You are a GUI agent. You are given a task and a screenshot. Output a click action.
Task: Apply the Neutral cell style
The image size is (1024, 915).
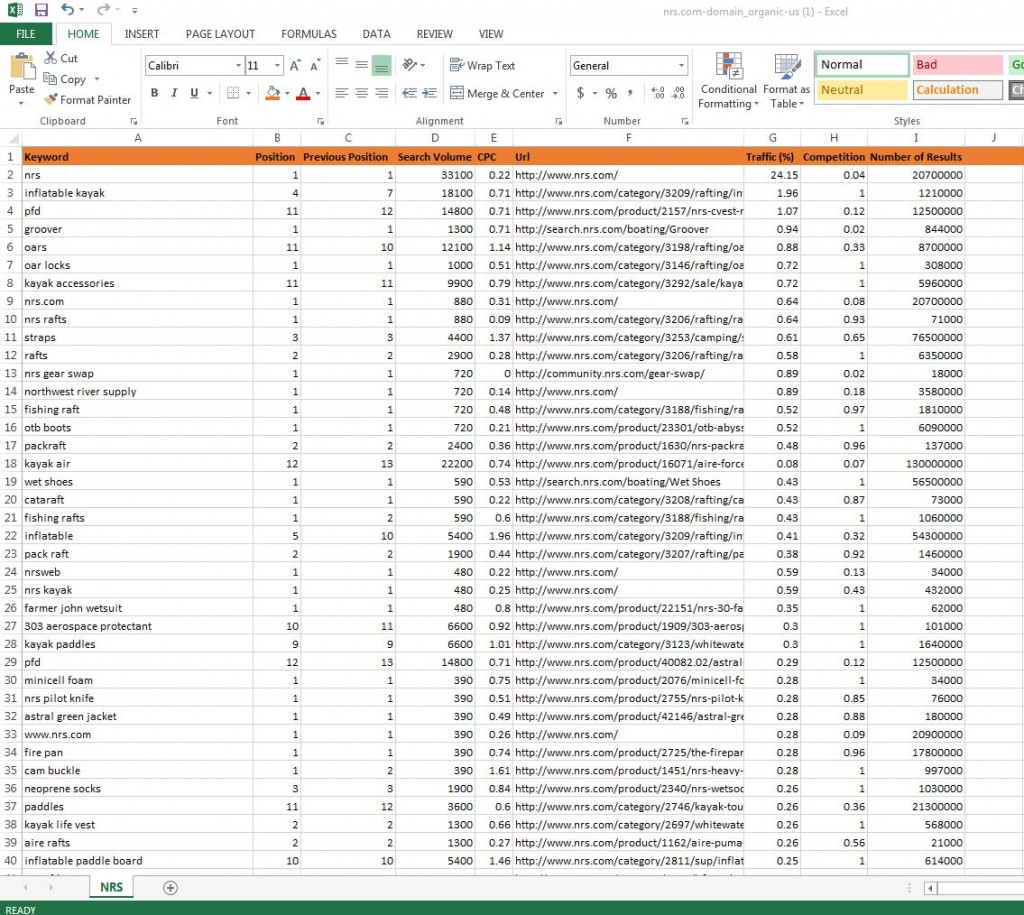pyautogui.click(x=860, y=90)
